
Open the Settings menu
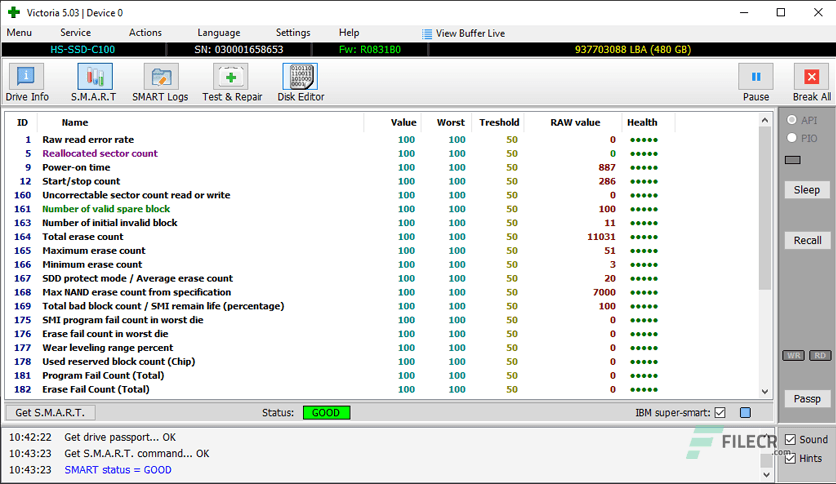tap(293, 33)
